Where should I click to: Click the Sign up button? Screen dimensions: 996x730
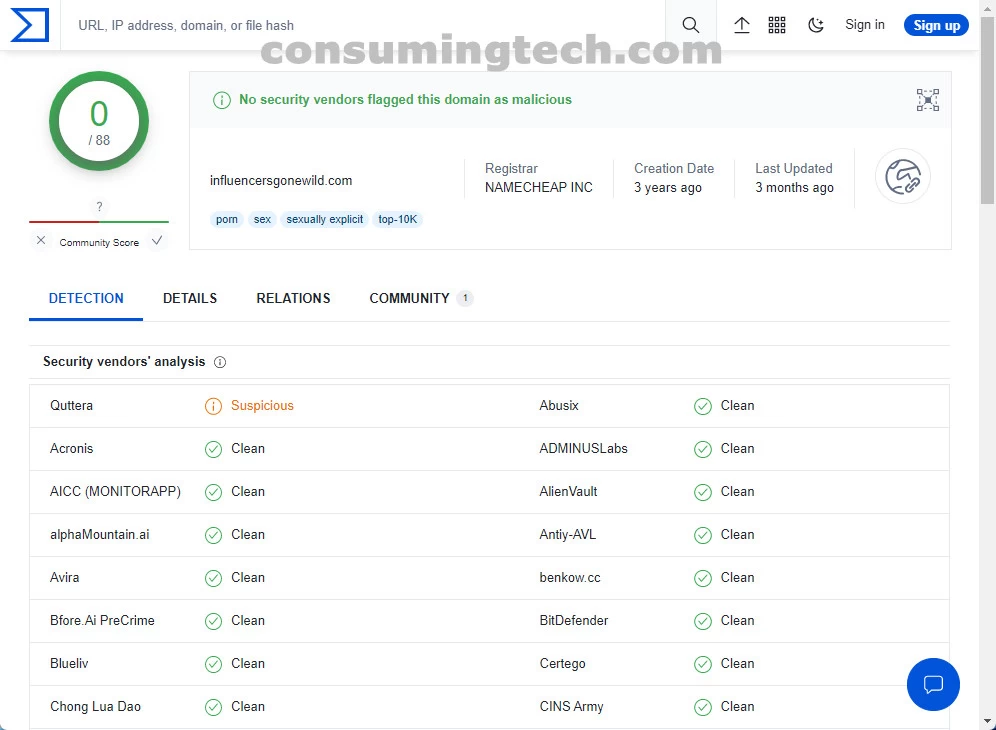point(936,25)
